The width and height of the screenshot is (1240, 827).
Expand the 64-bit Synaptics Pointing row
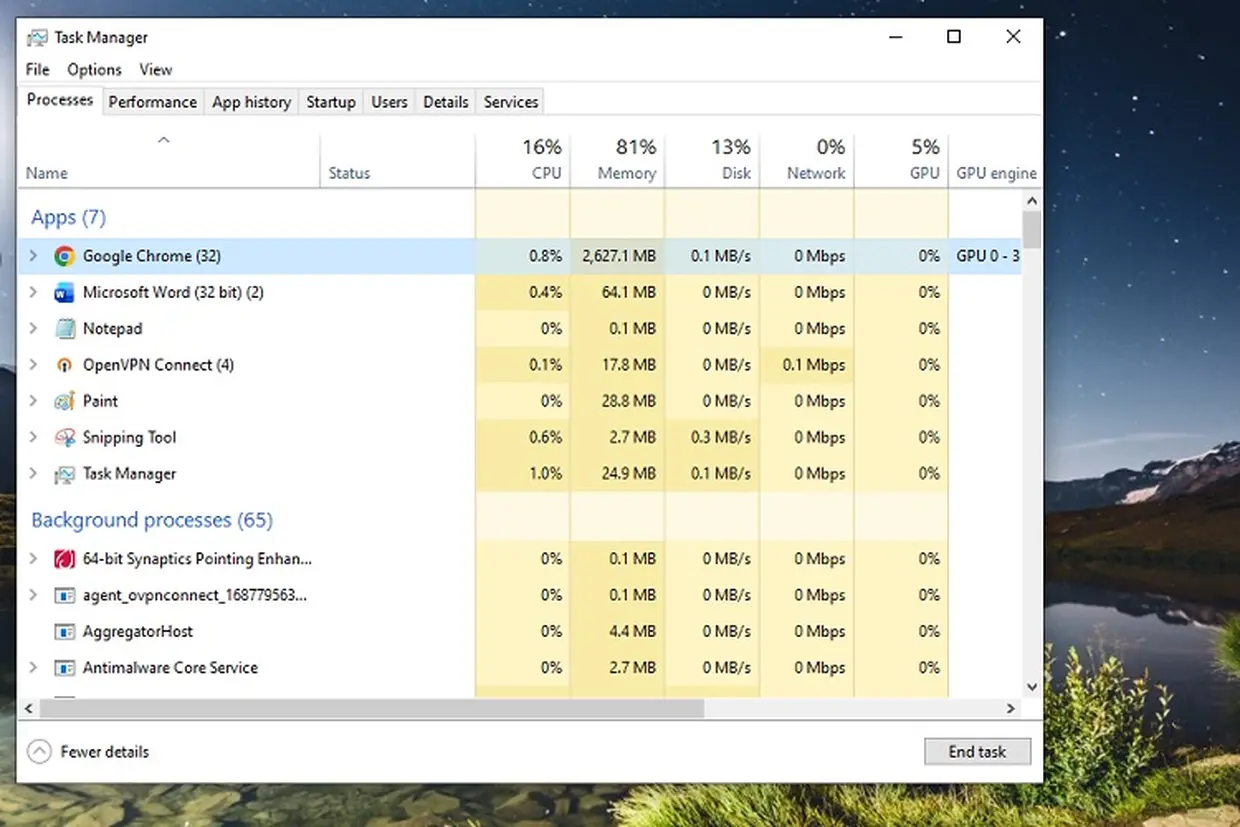33,559
